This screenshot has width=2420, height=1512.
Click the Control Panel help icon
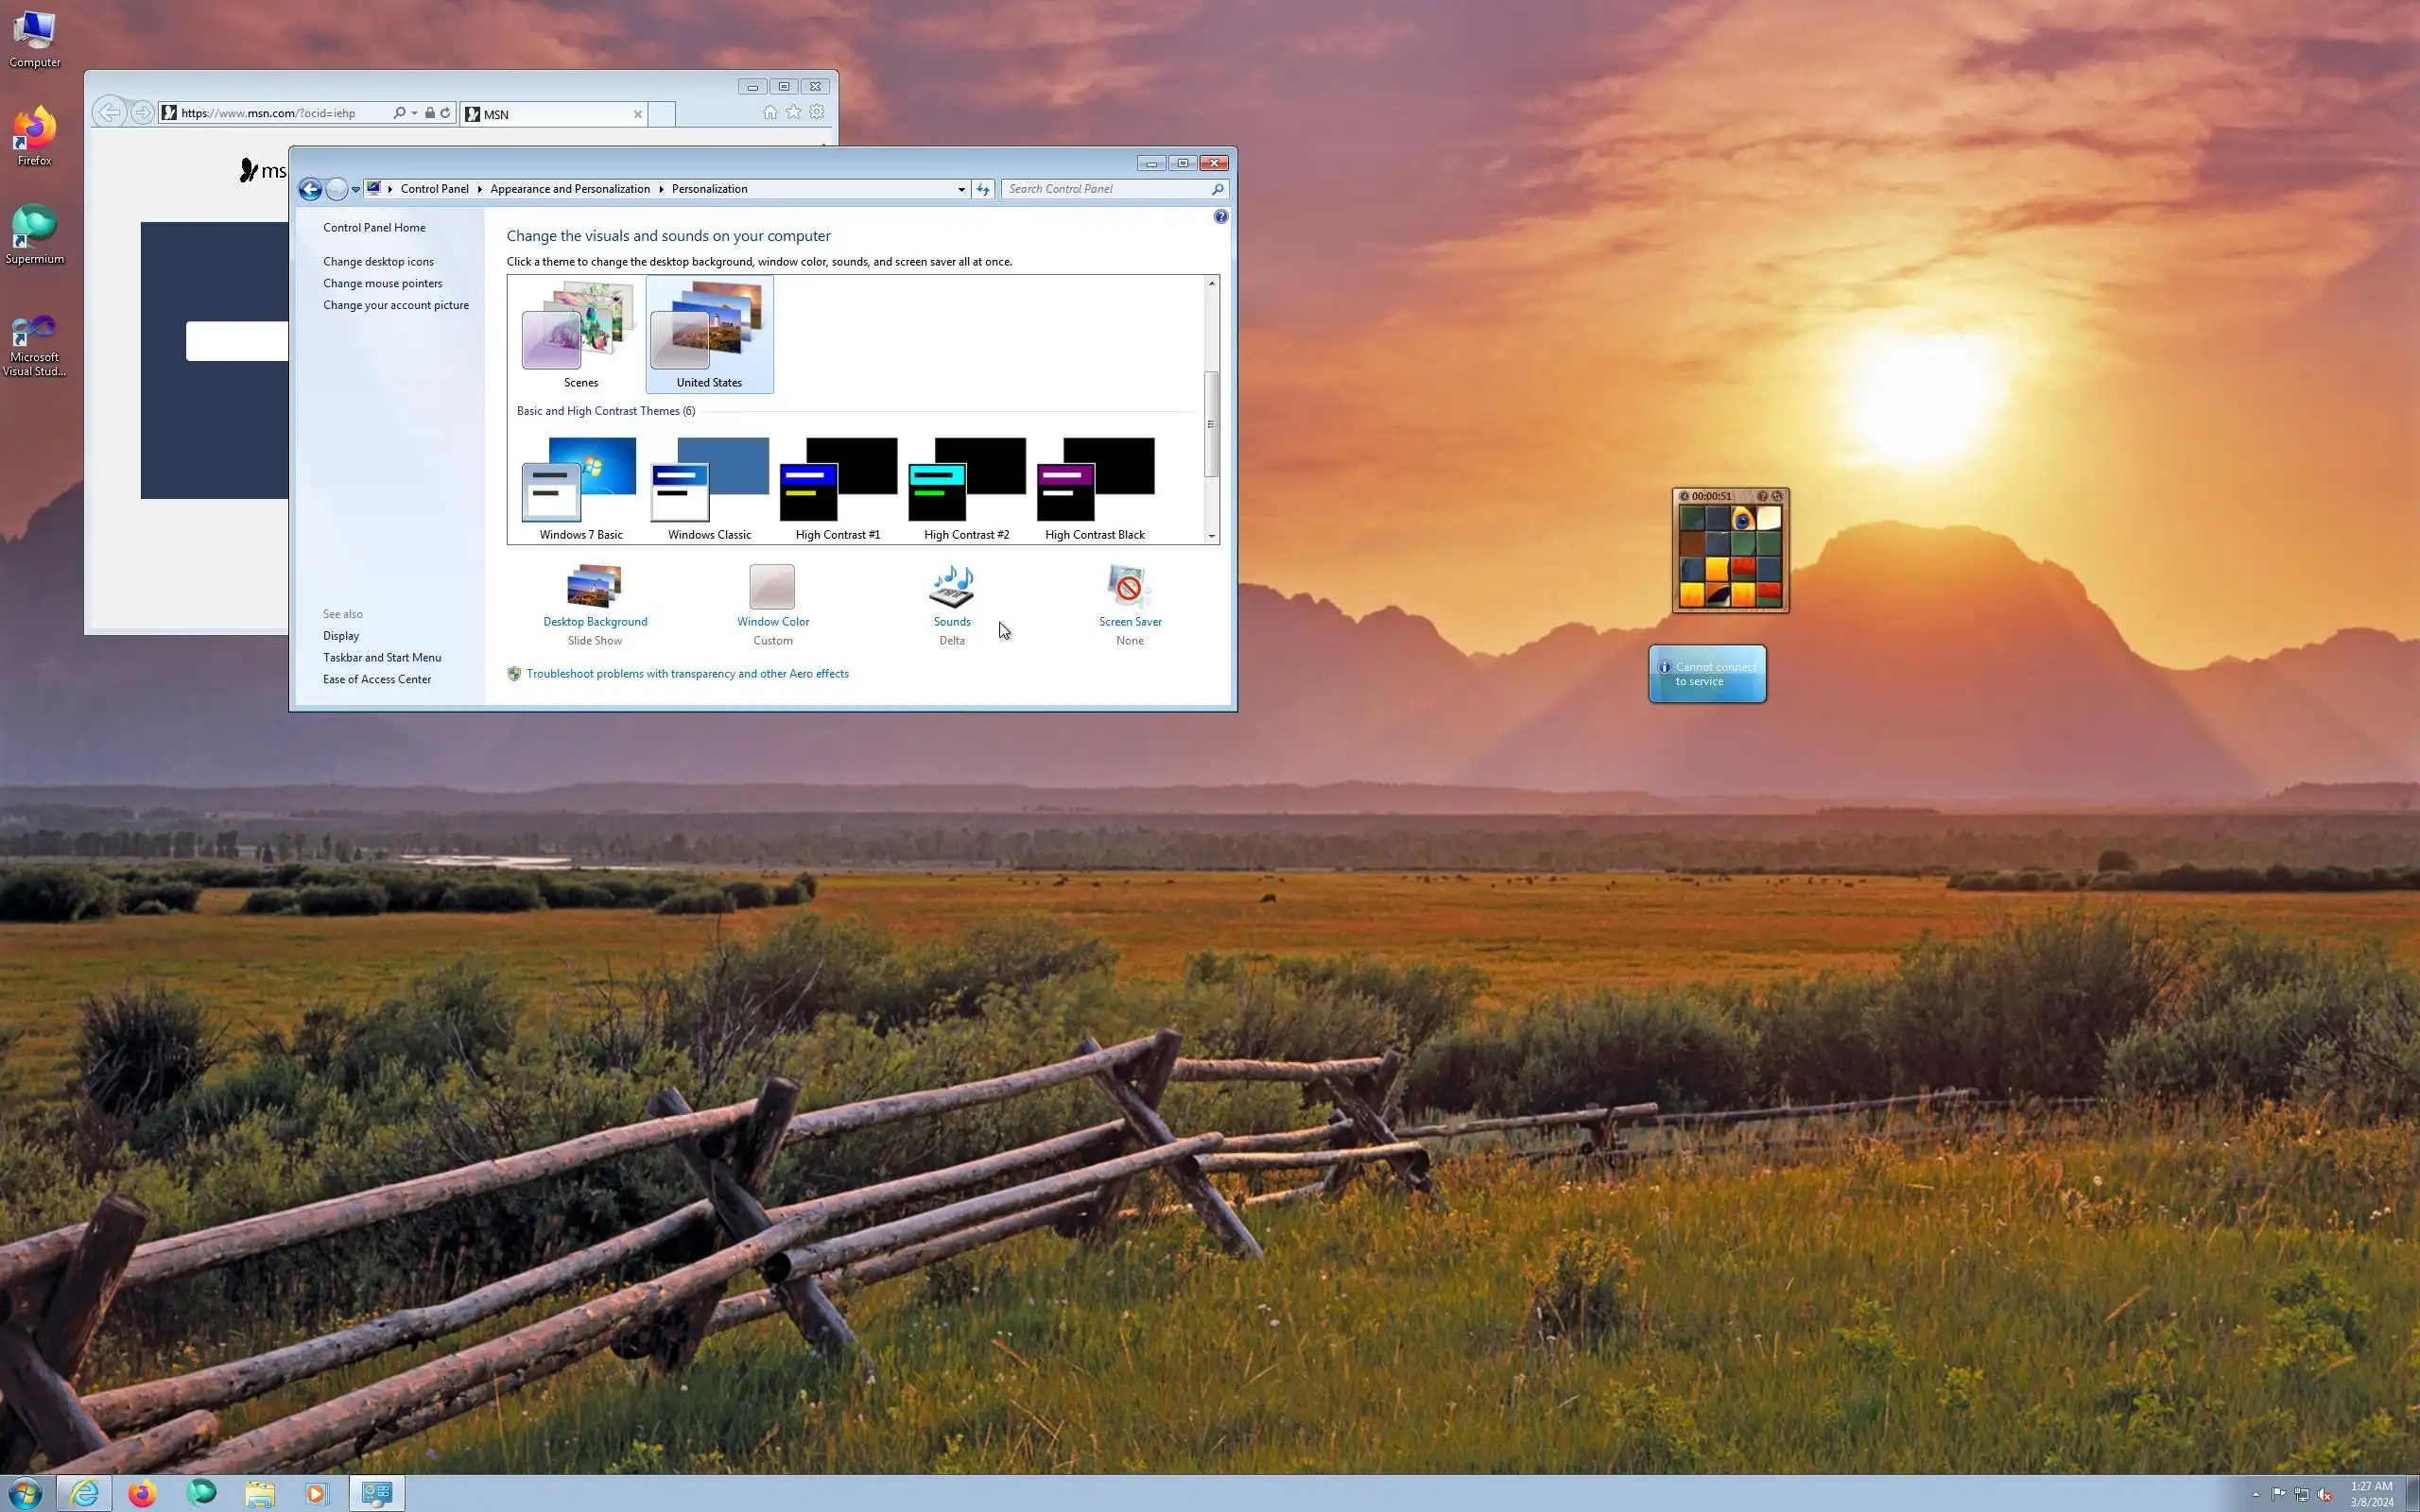click(x=1220, y=217)
